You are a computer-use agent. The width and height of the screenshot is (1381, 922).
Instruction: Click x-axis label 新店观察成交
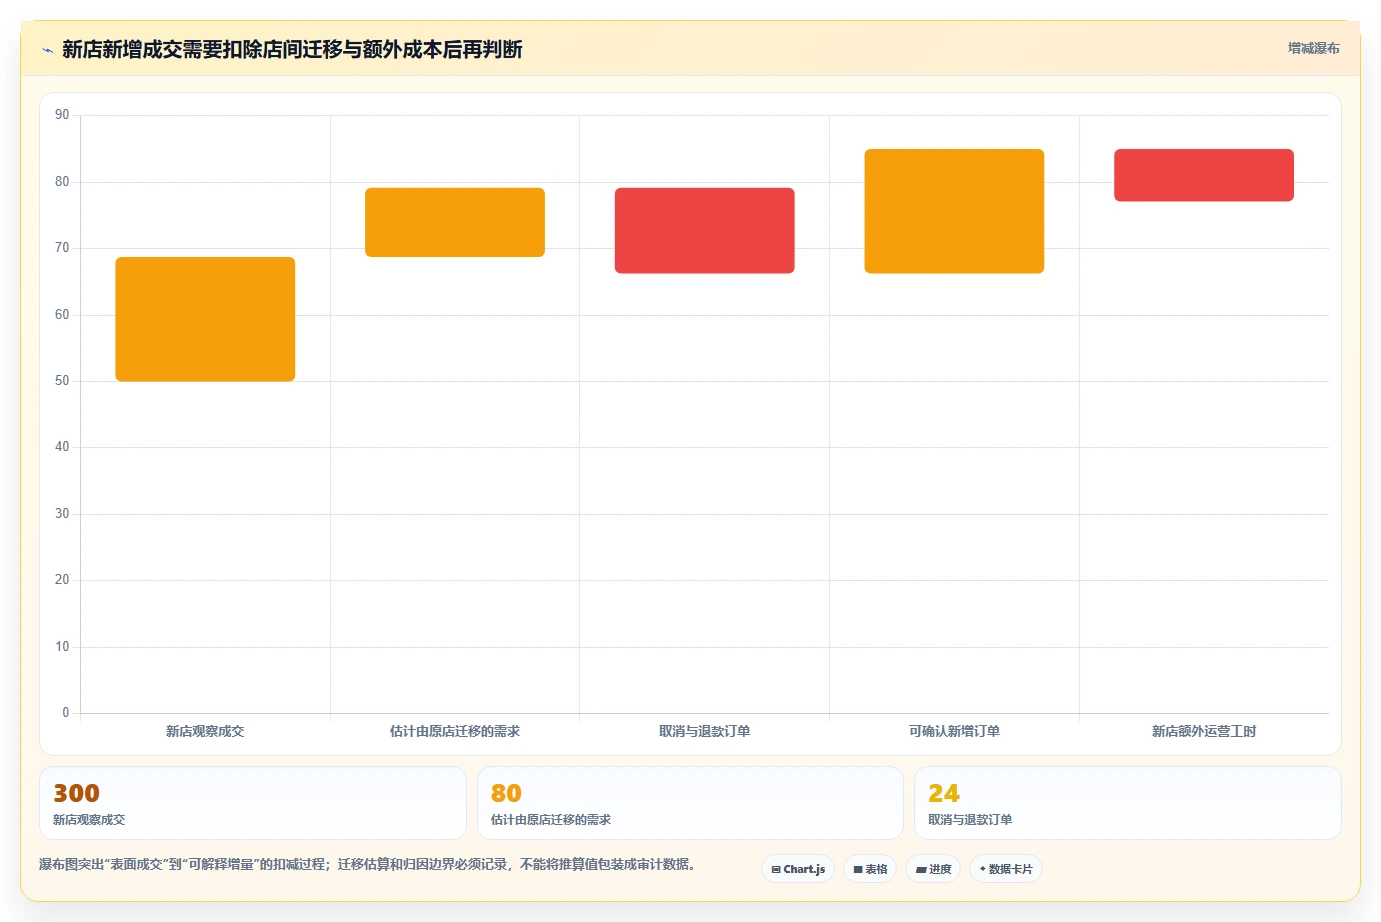205,731
